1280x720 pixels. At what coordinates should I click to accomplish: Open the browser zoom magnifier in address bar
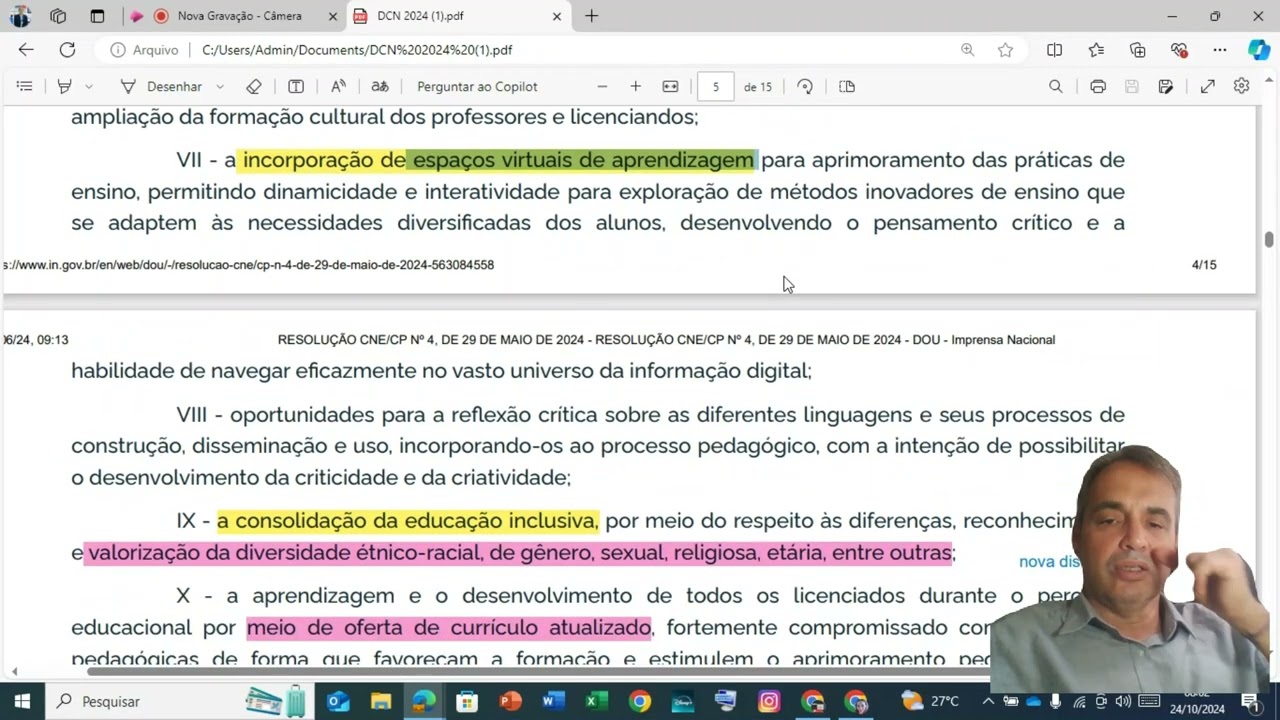tap(967, 50)
